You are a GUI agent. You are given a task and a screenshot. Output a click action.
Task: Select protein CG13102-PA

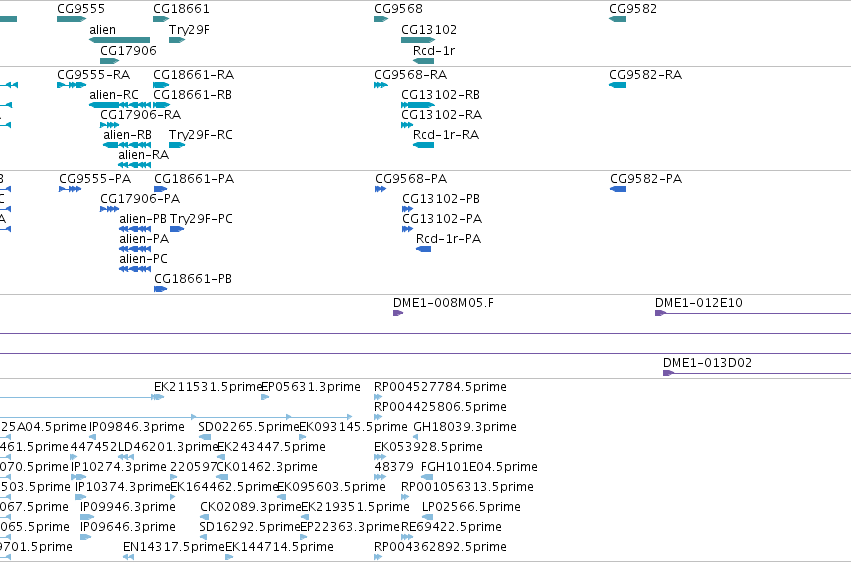click(408, 229)
